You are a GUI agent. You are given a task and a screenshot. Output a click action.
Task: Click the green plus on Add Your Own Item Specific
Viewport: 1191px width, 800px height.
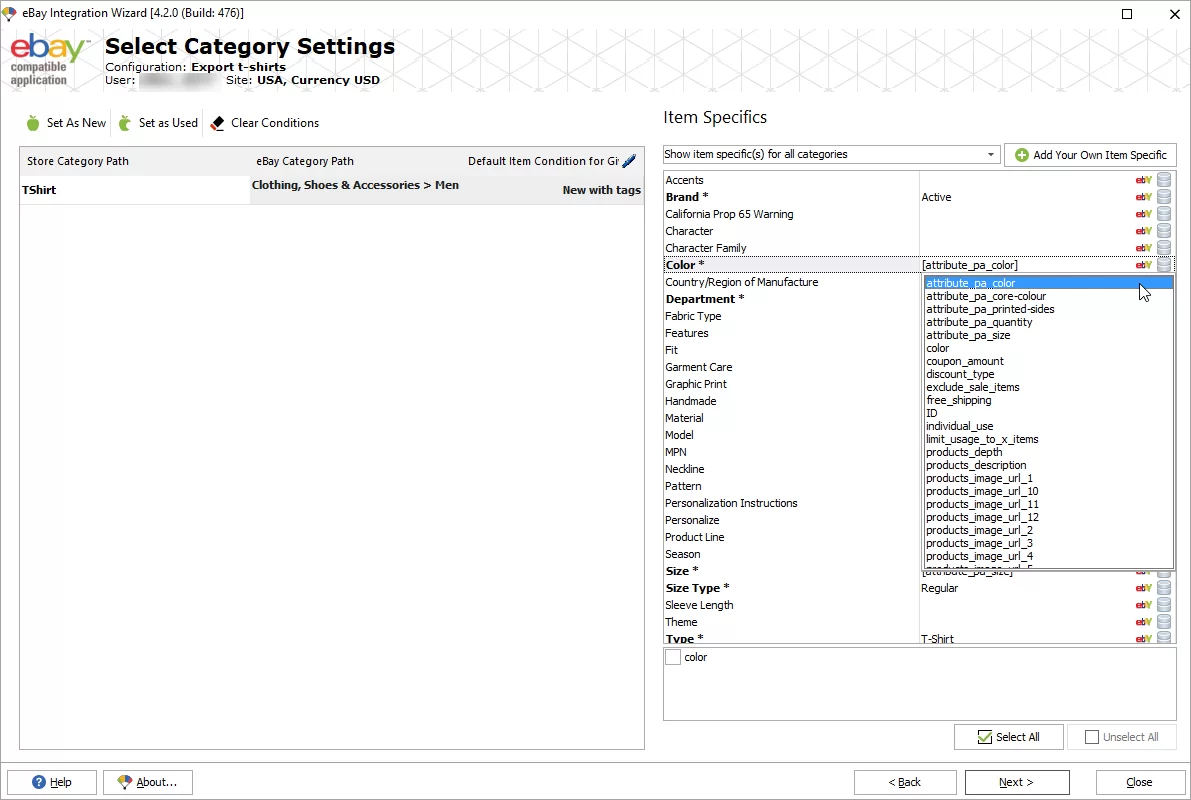(x=1021, y=155)
